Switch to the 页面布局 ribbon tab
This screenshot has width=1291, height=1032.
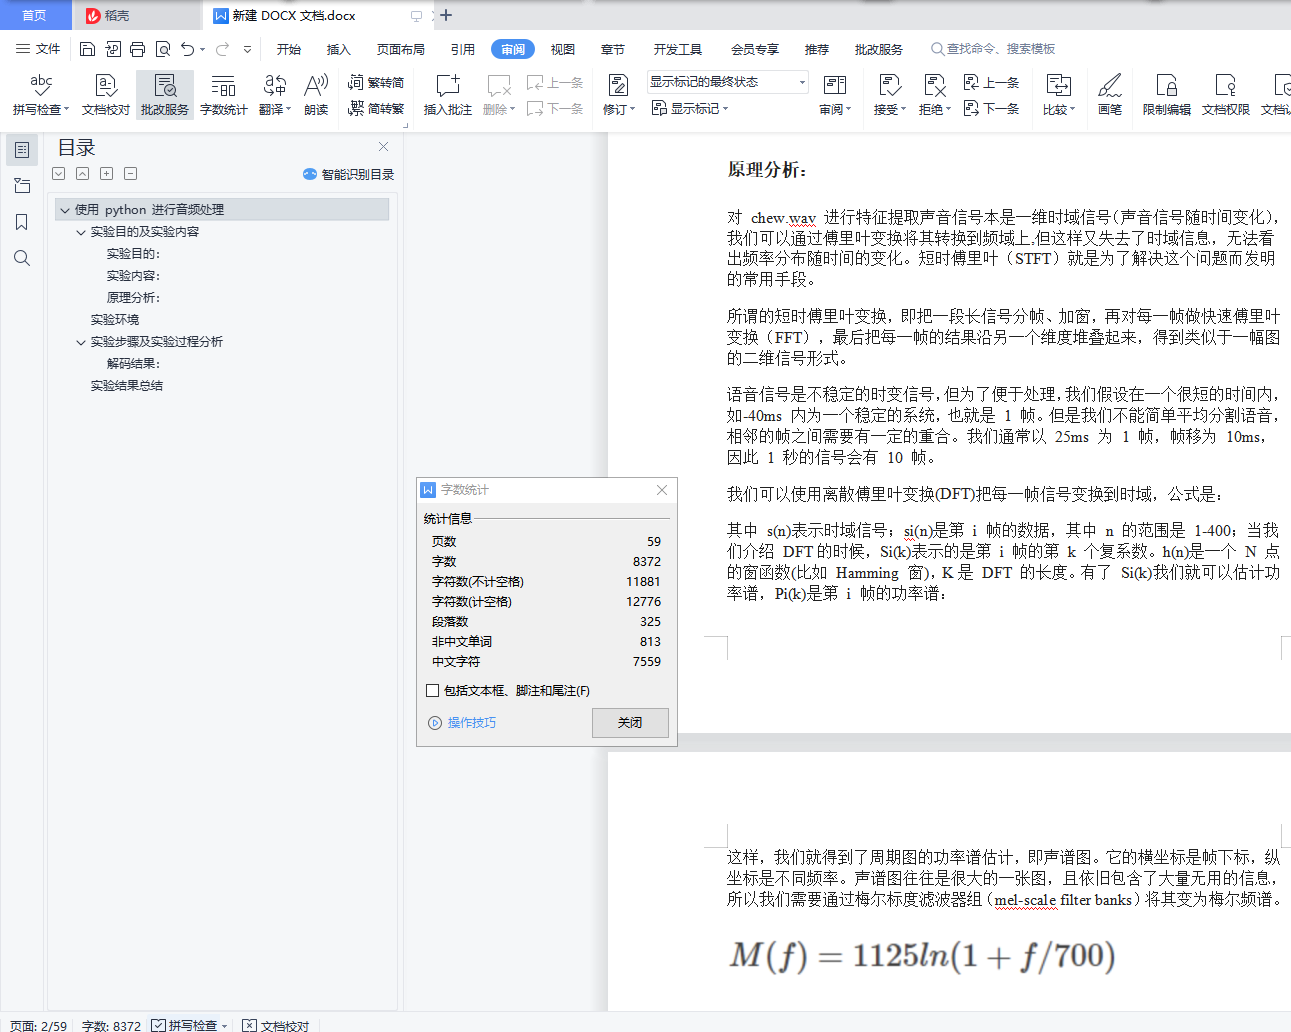point(401,49)
